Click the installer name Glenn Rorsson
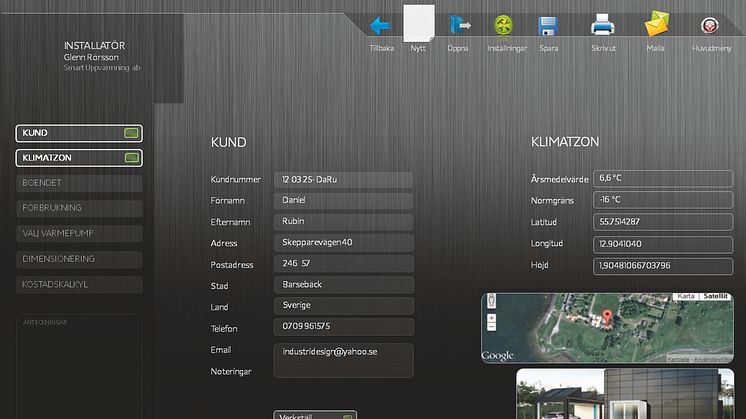Screen dimensions: 746x419 [x=91, y=58]
